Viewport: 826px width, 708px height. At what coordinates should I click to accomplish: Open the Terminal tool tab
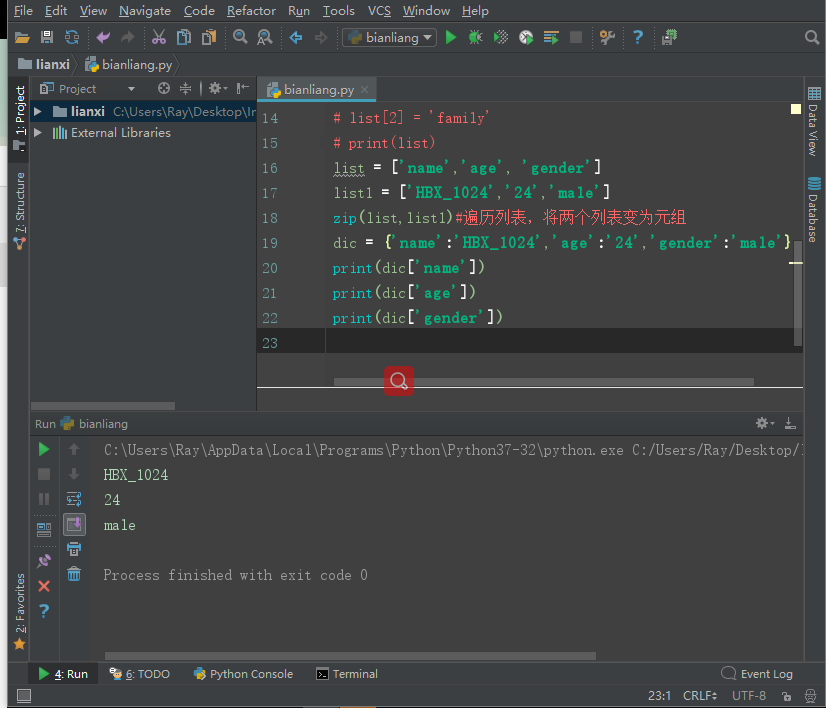point(347,674)
